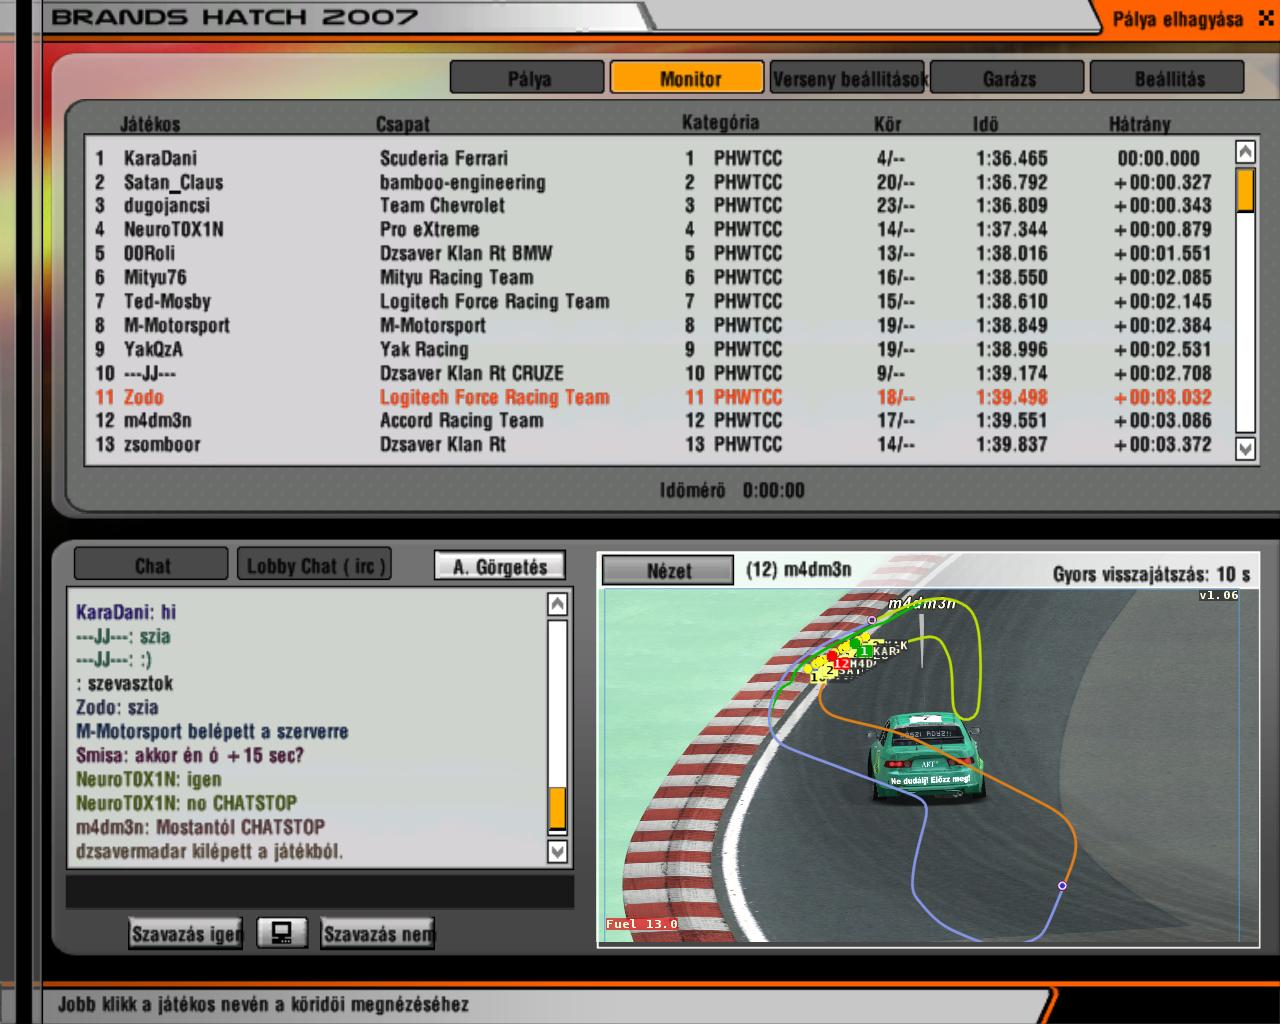The image size is (1280, 1024).
Task: Click the down arrow of the standings scrollbar
Action: click(x=1245, y=449)
